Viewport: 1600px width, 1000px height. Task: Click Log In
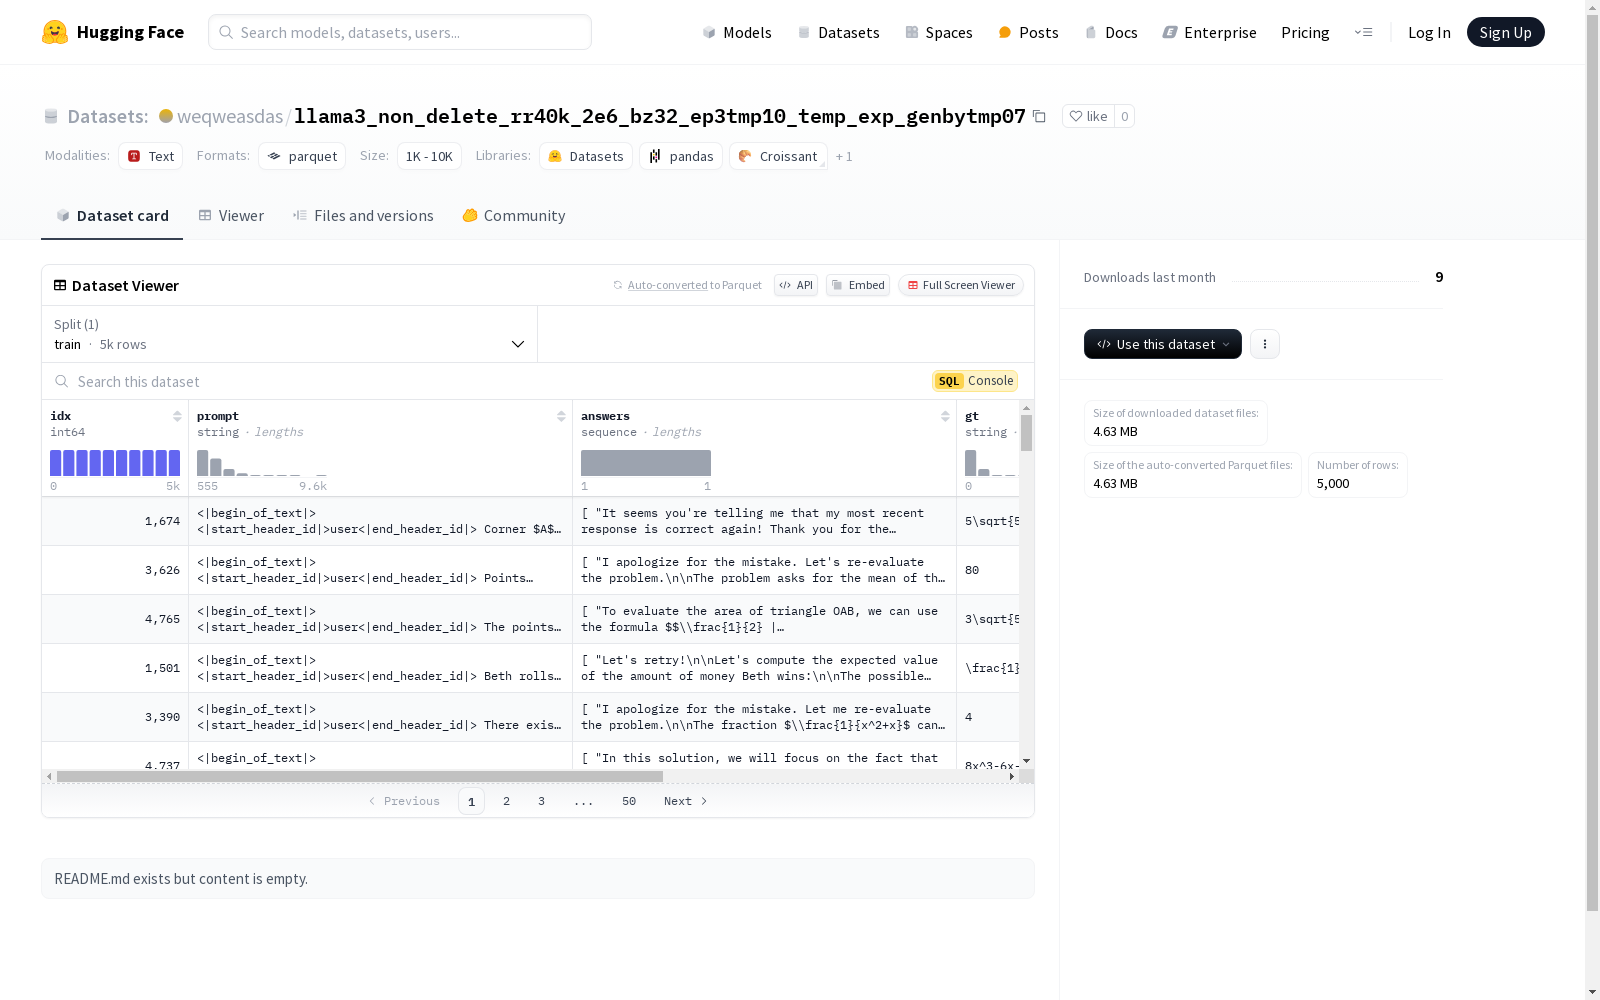pos(1429,32)
